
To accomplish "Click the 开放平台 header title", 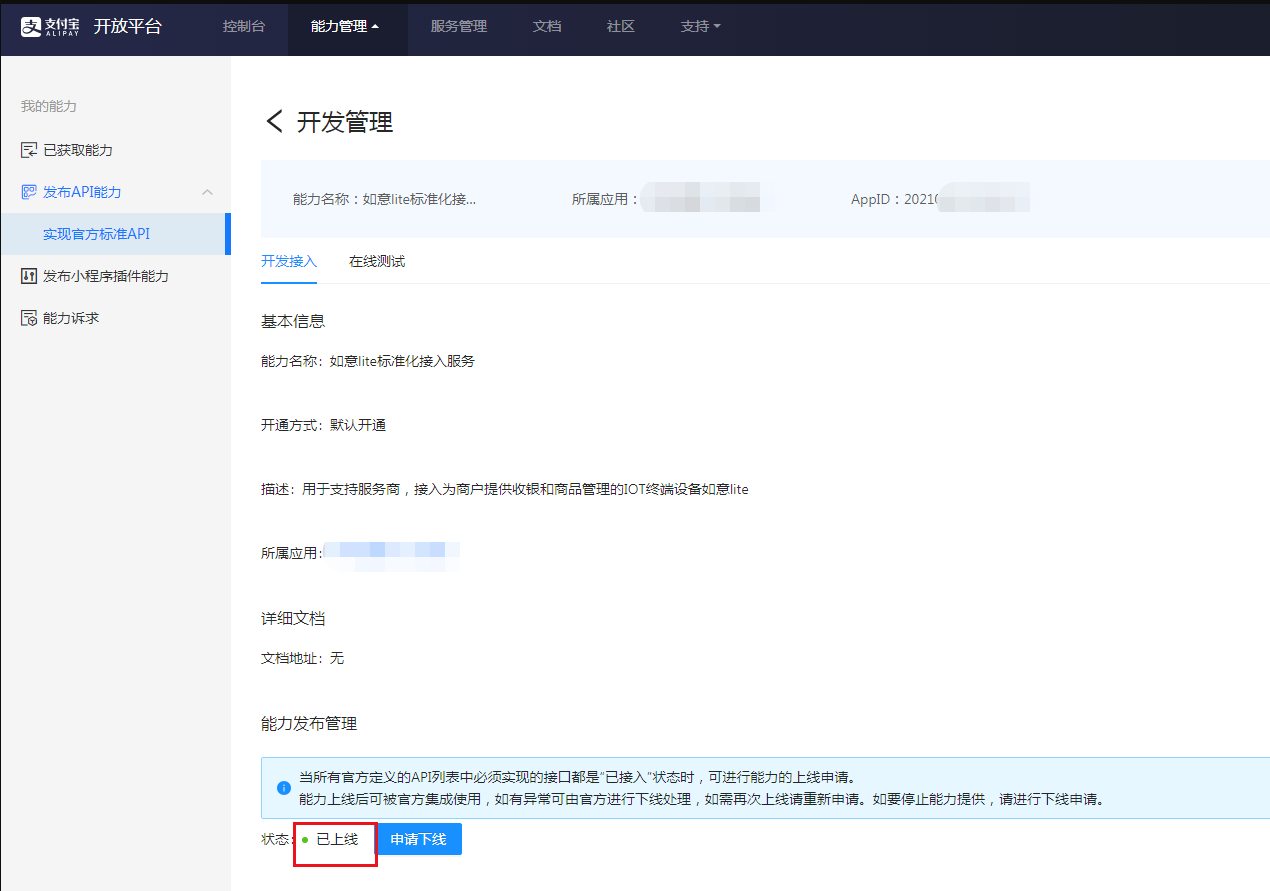I will pyautogui.click(x=127, y=27).
